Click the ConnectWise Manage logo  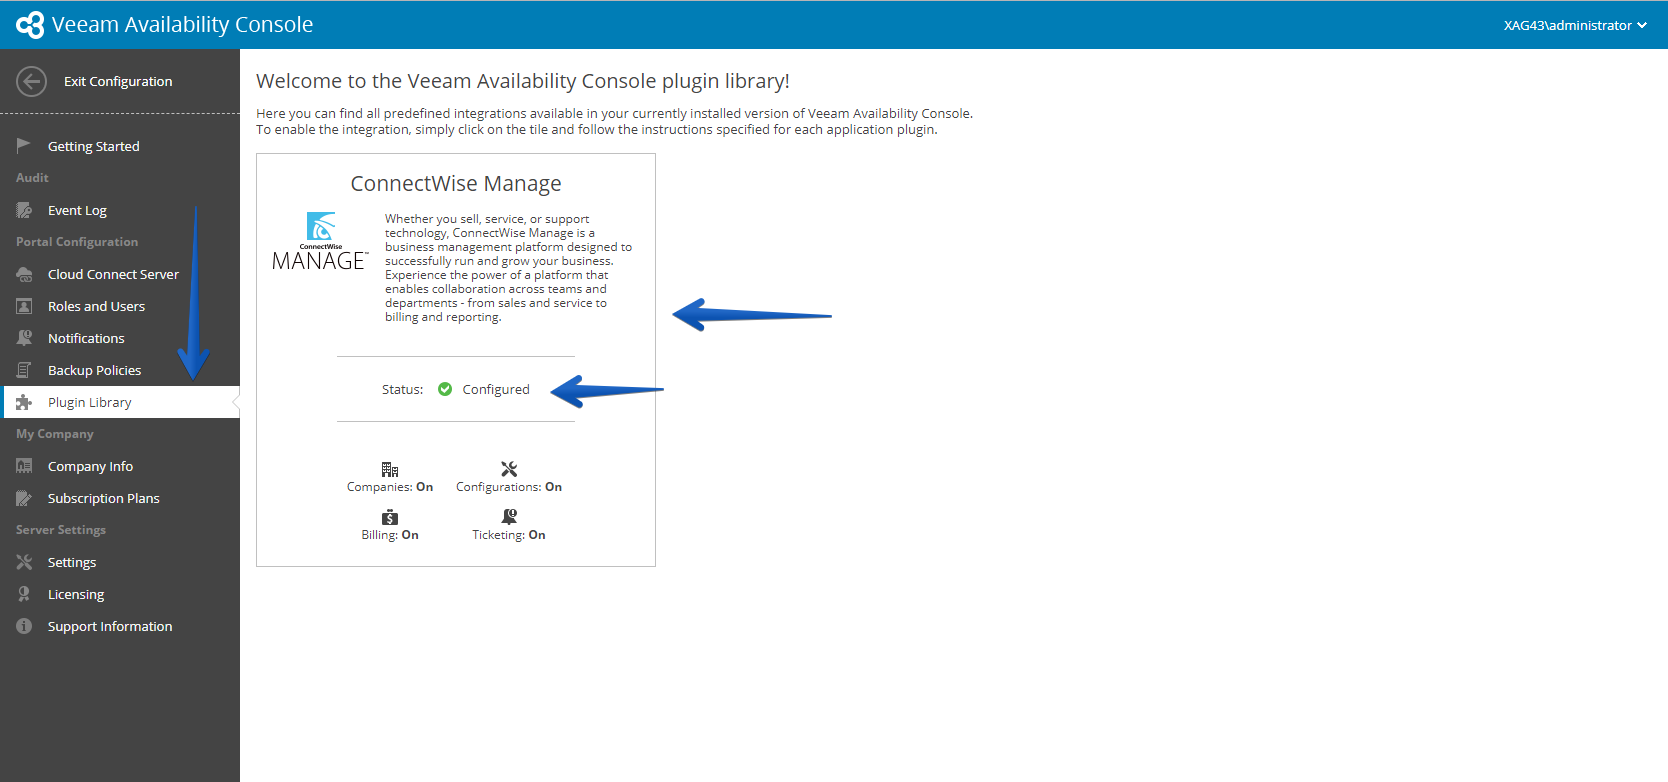tap(320, 241)
